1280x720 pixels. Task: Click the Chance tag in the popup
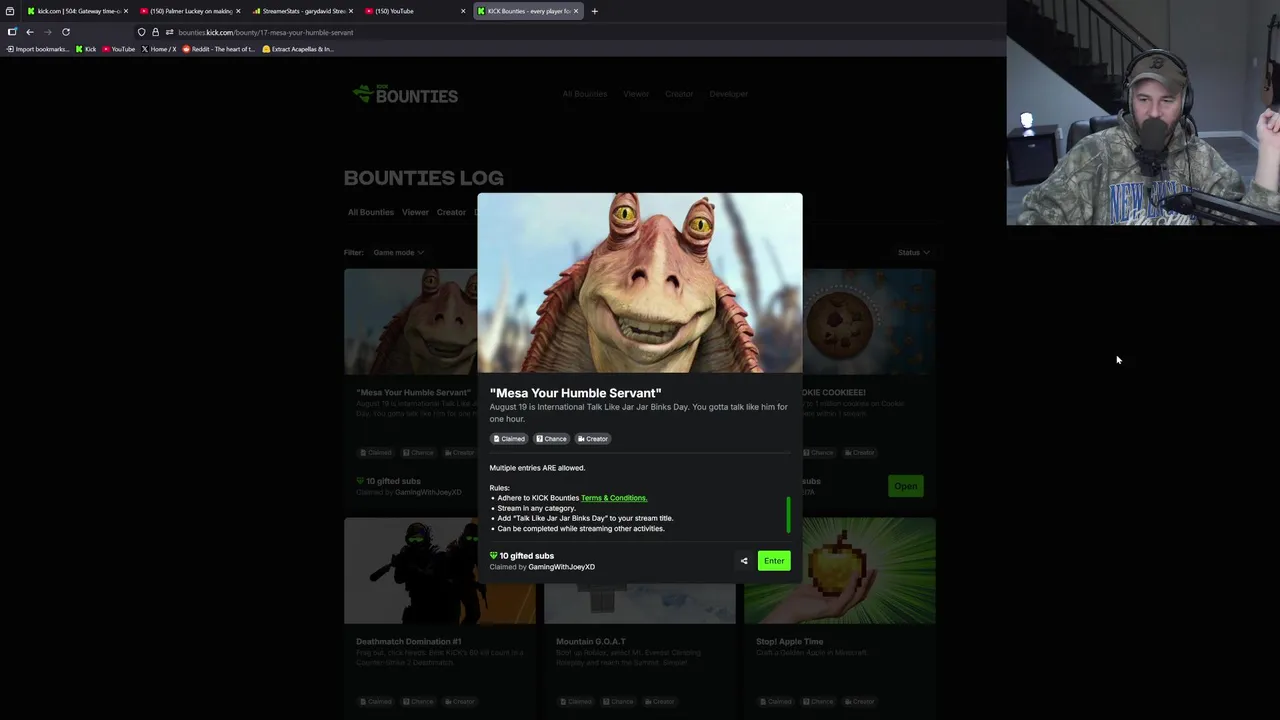pos(551,439)
